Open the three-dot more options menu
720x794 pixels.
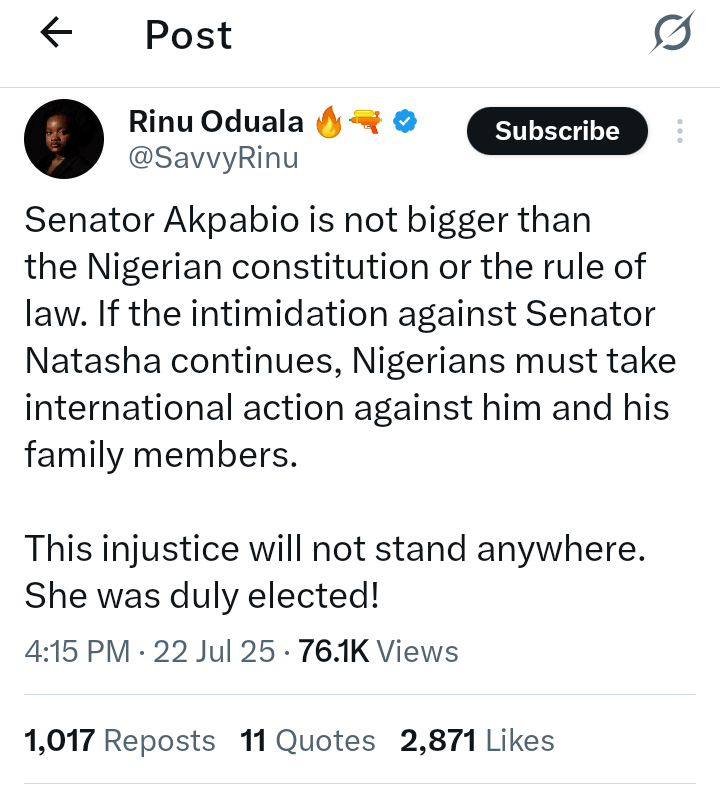680,131
